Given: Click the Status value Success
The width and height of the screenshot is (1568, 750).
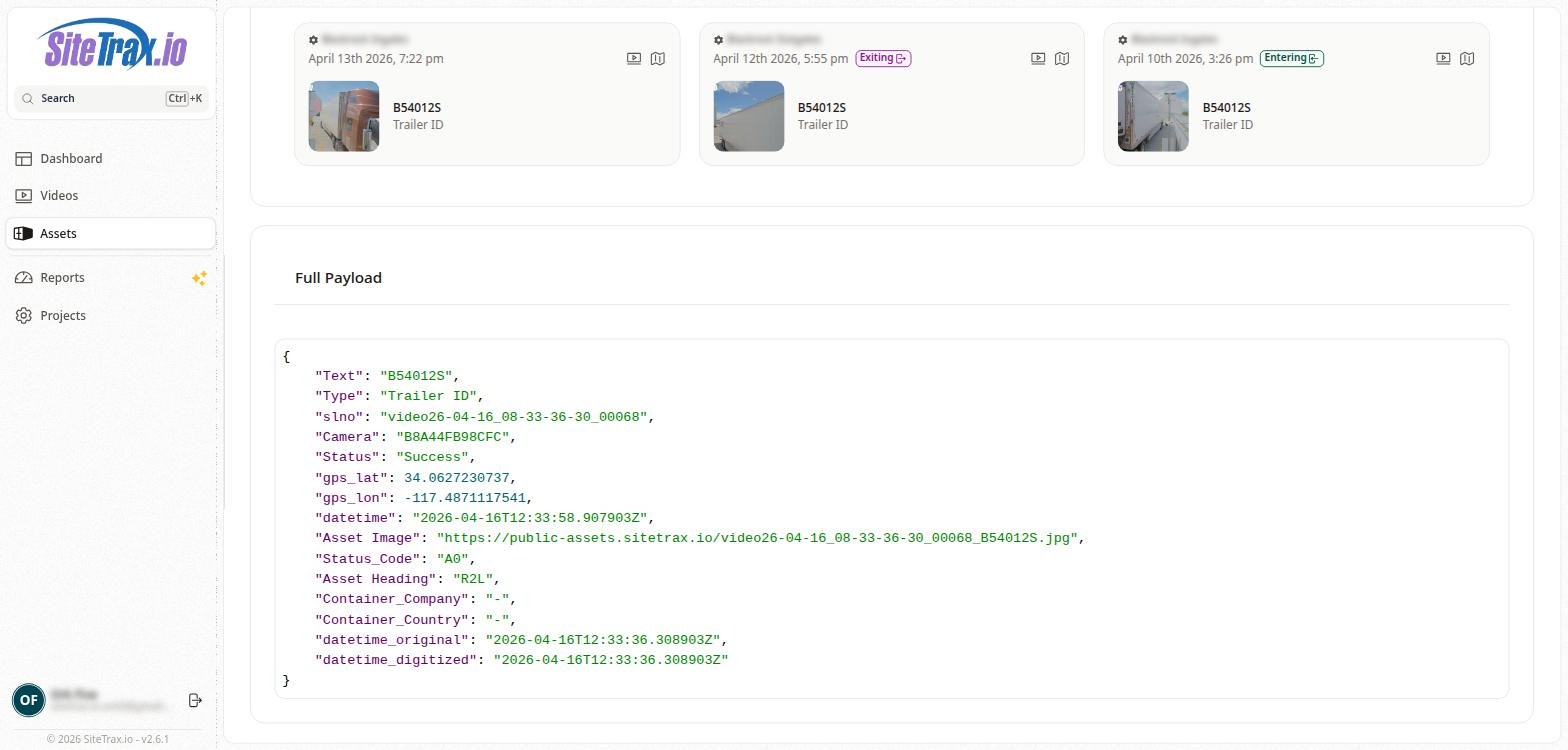Looking at the screenshot, I should (433, 457).
